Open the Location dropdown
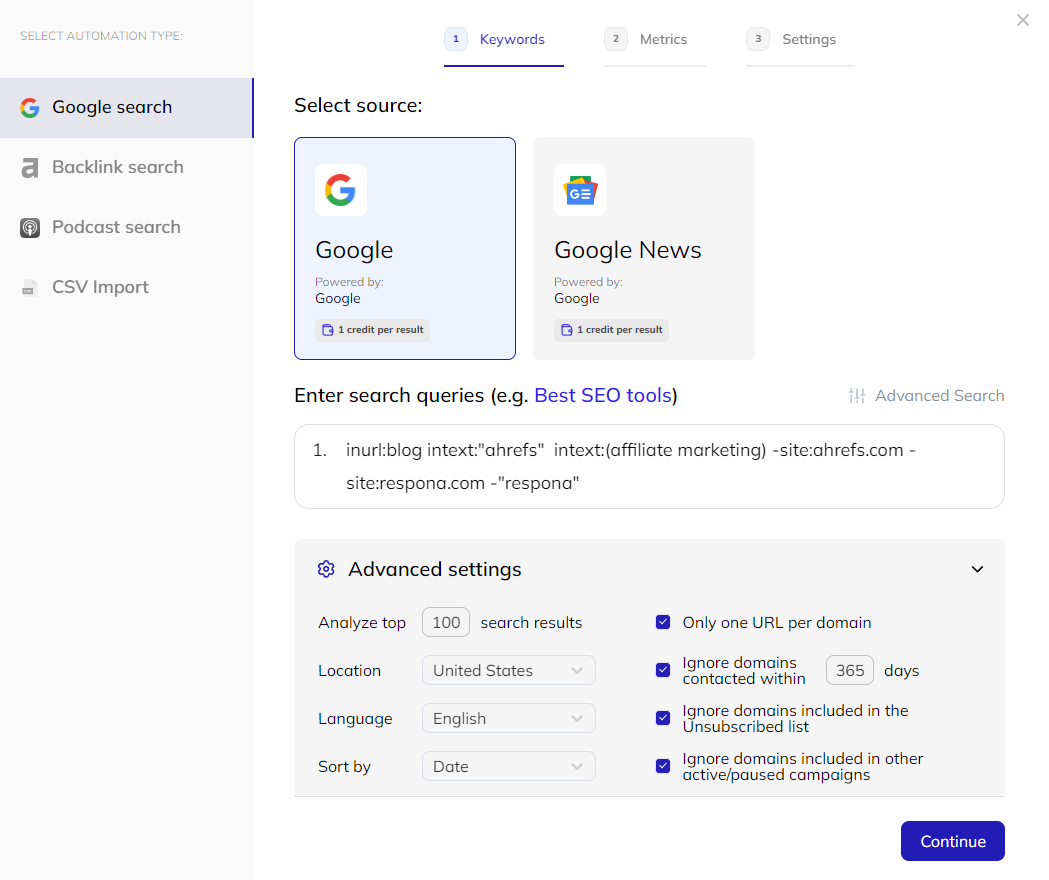This screenshot has width=1049, height=880. coord(508,670)
